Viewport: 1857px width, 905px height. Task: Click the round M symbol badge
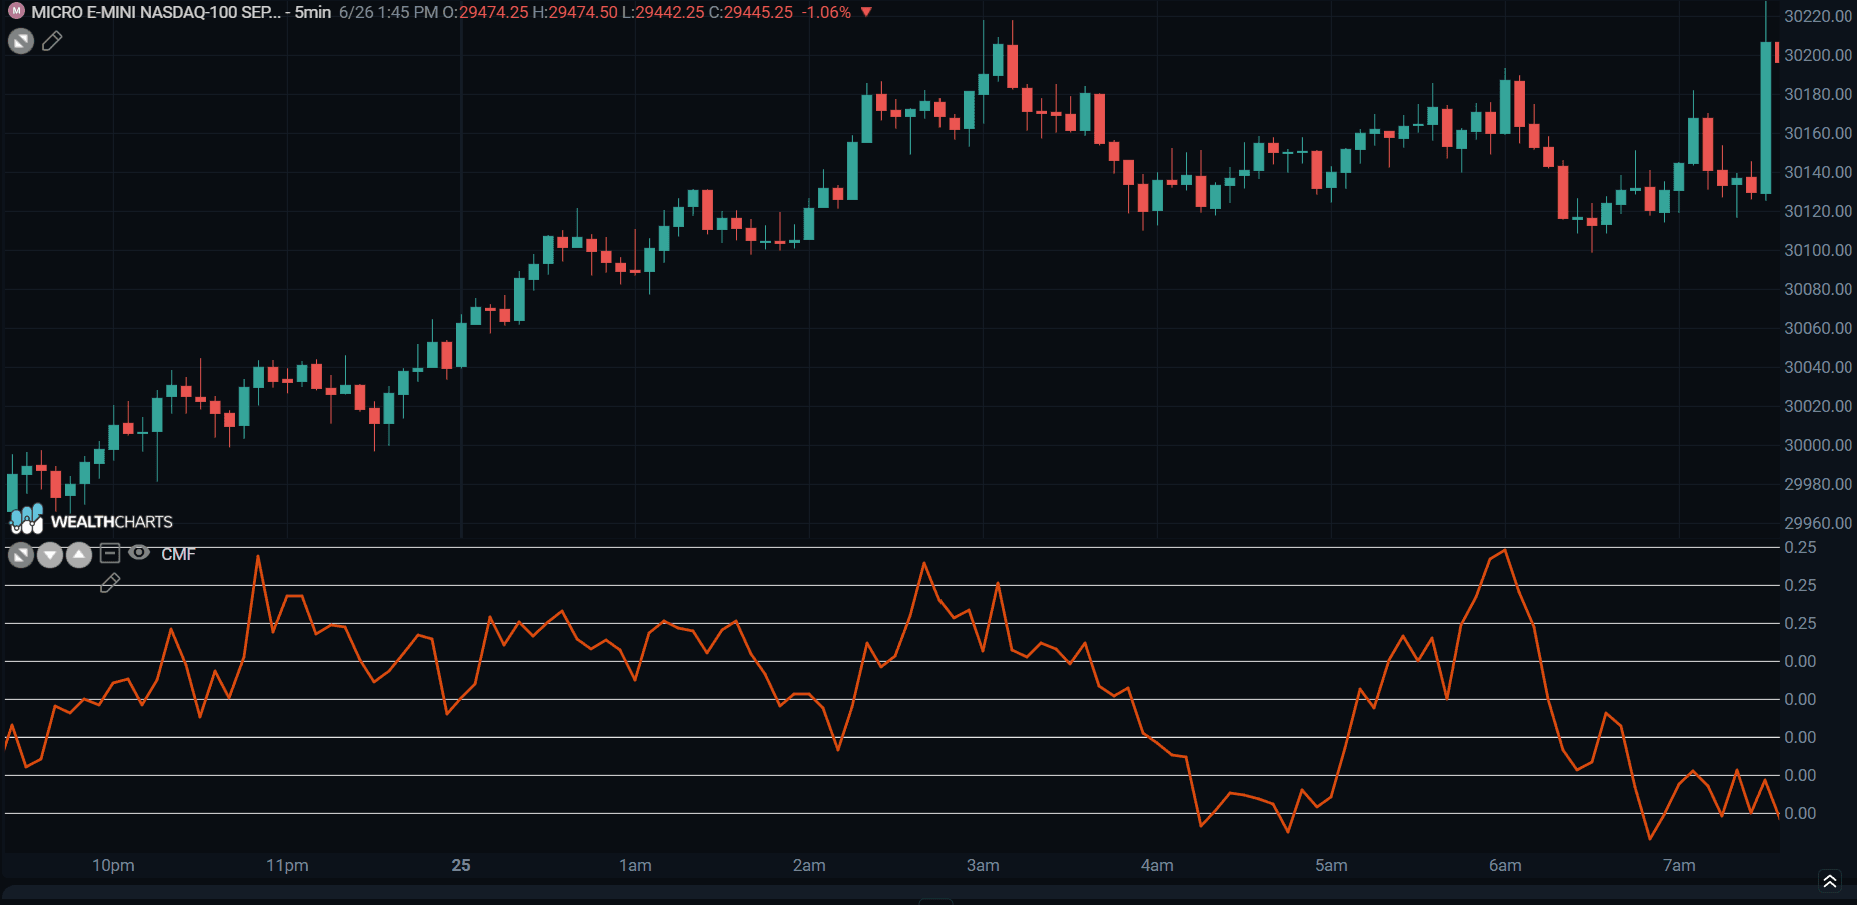point(17,12)
